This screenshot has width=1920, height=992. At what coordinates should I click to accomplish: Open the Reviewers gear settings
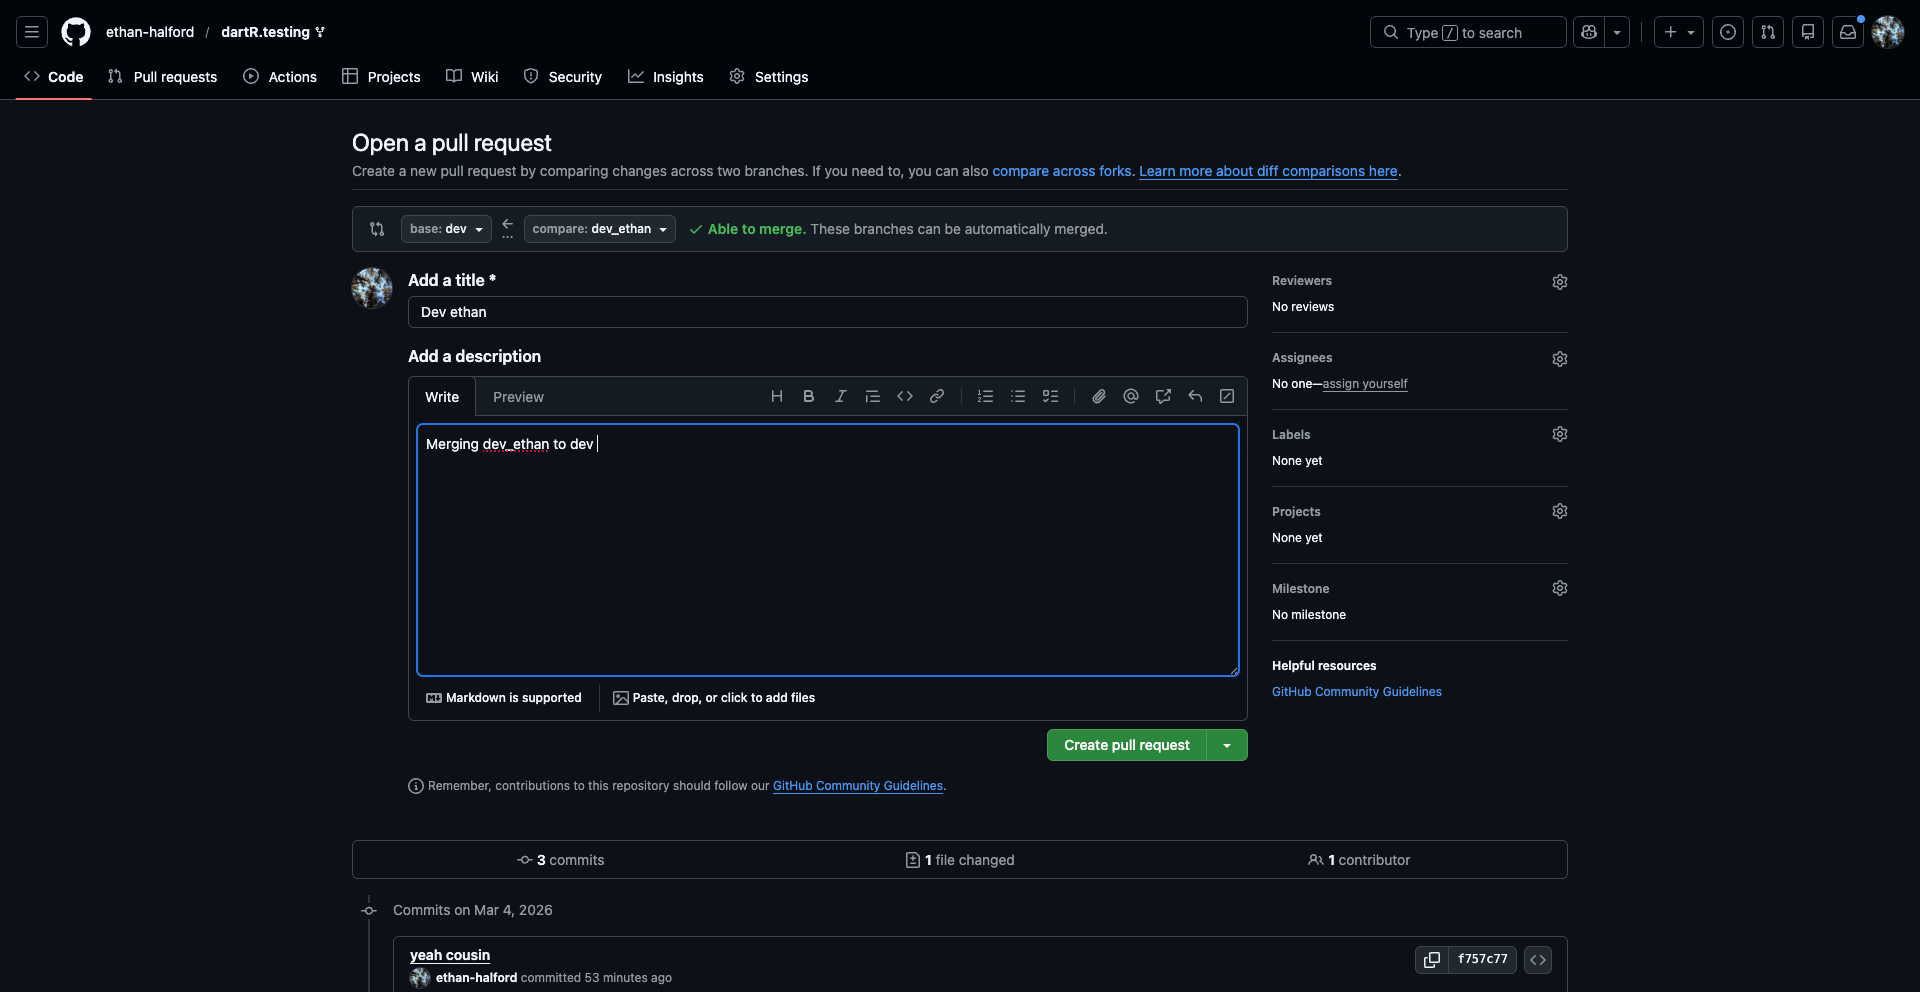[1559, 282]
